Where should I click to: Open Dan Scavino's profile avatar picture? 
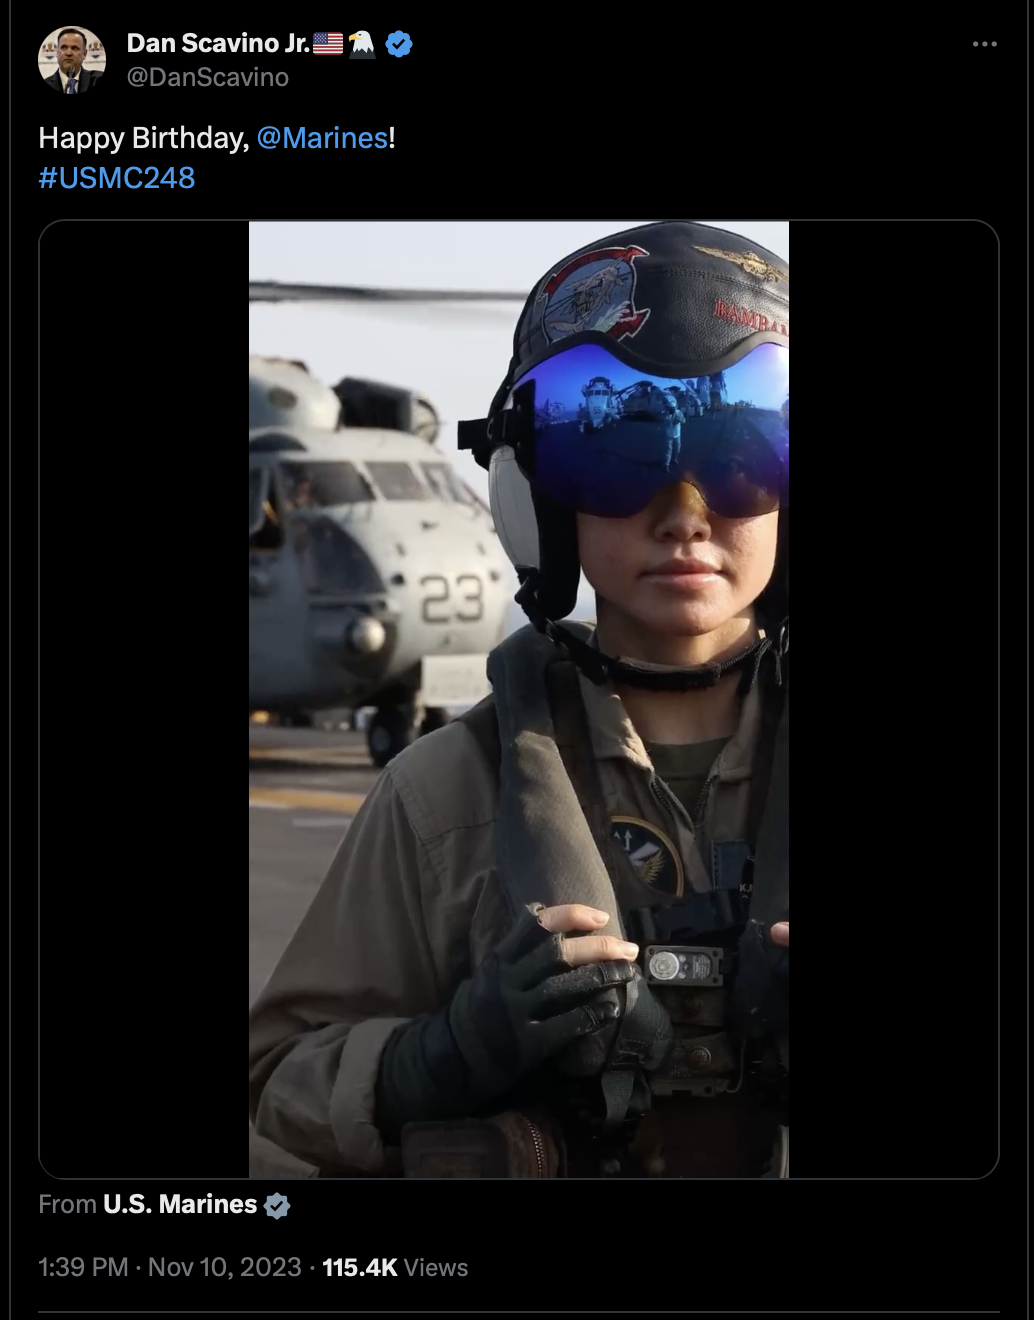point(72,60)
